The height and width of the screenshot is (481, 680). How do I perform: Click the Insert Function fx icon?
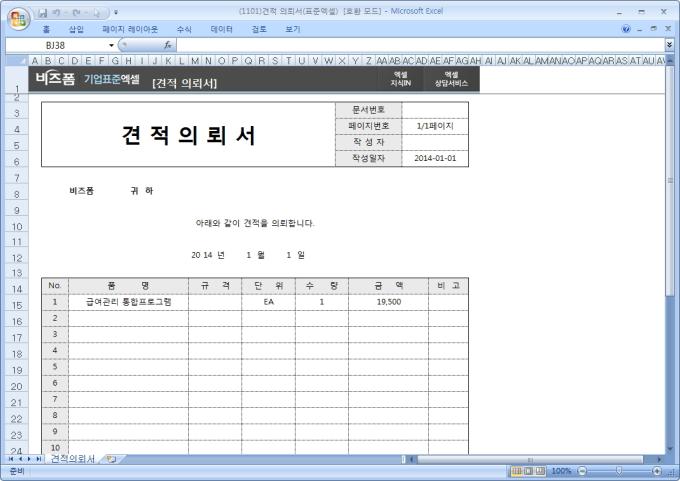(x=168, y=45)
